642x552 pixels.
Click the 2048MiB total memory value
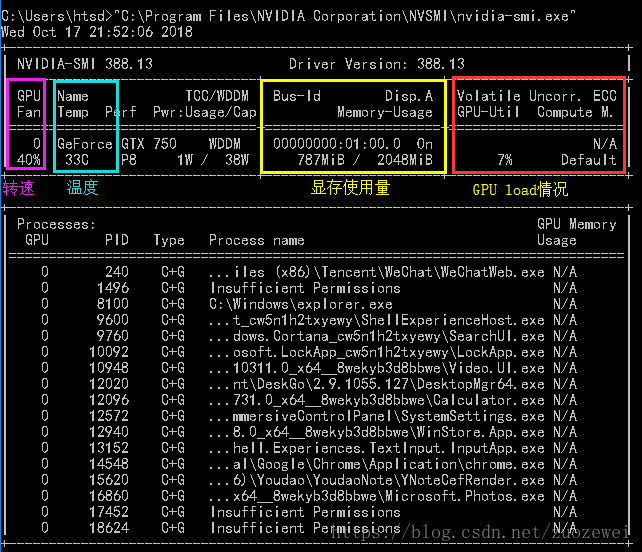click(405, 160)
